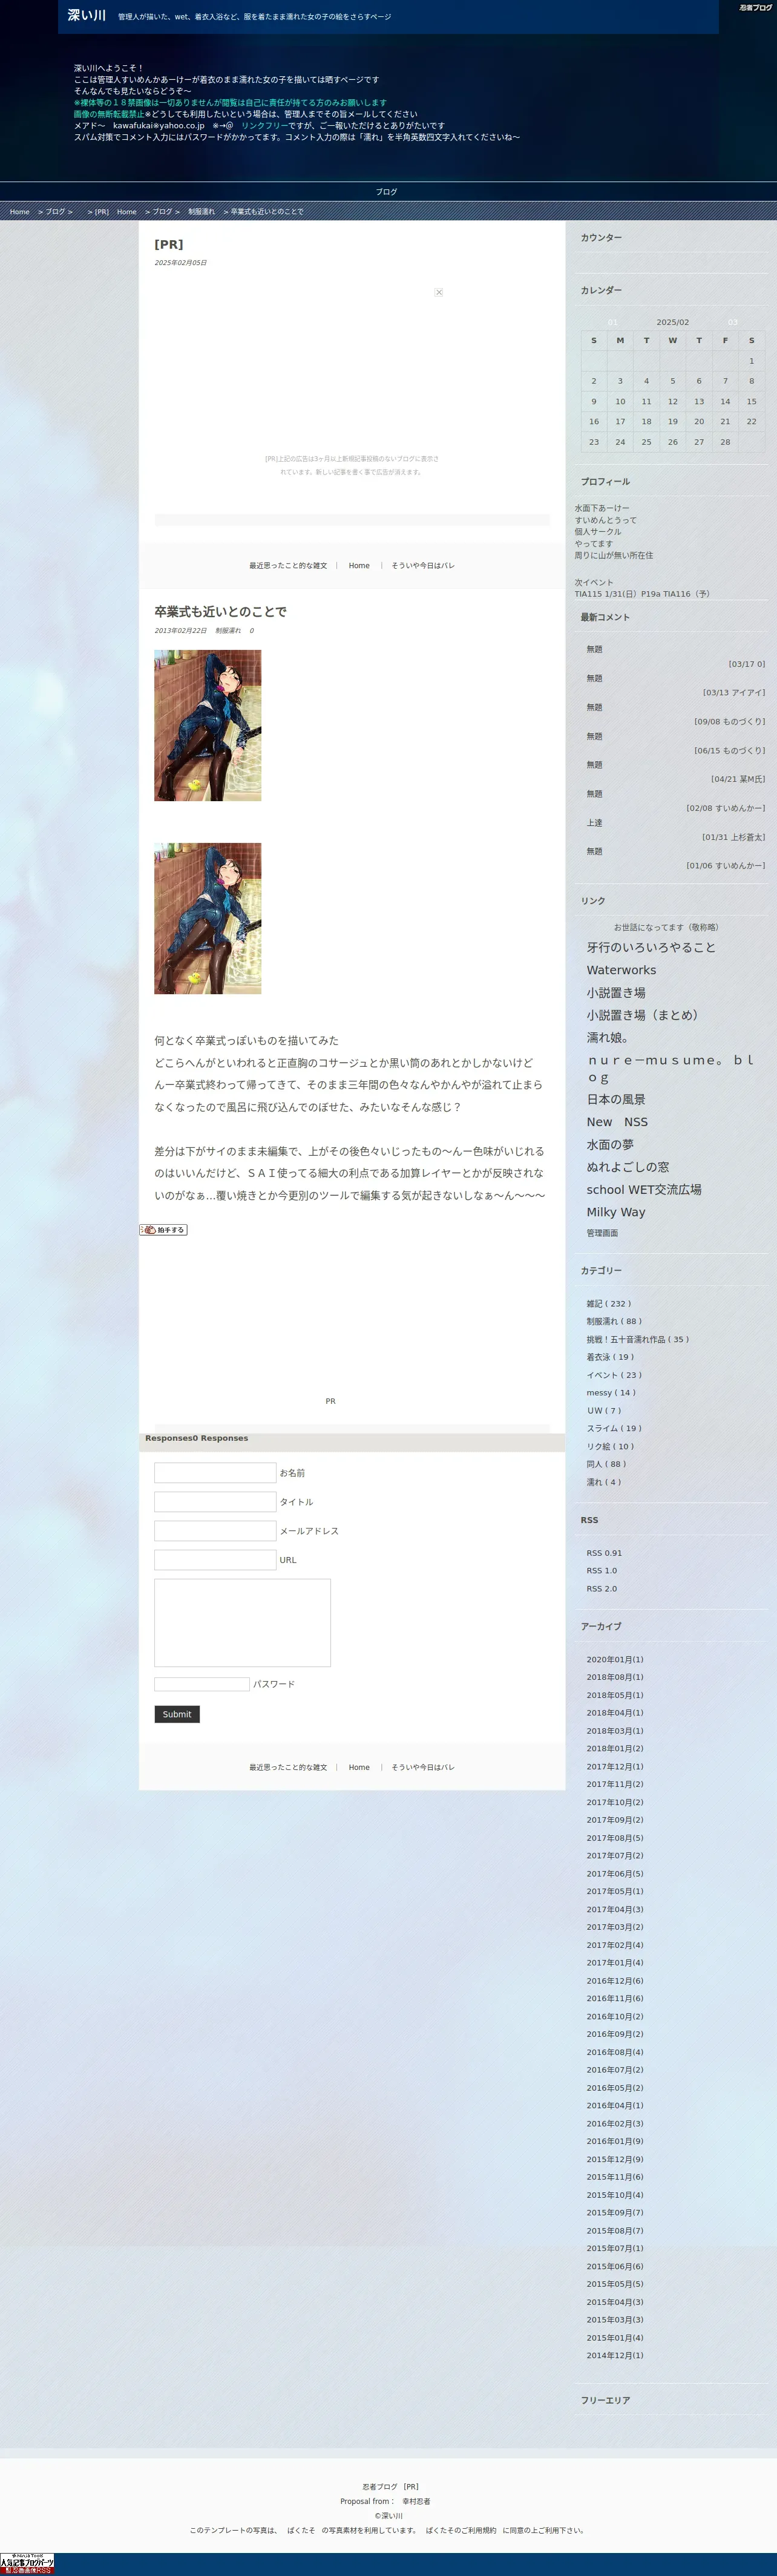Screen dimensions: 777x2576
Task: Open the 管理画面 admin link
Action: click(602, 1233)
